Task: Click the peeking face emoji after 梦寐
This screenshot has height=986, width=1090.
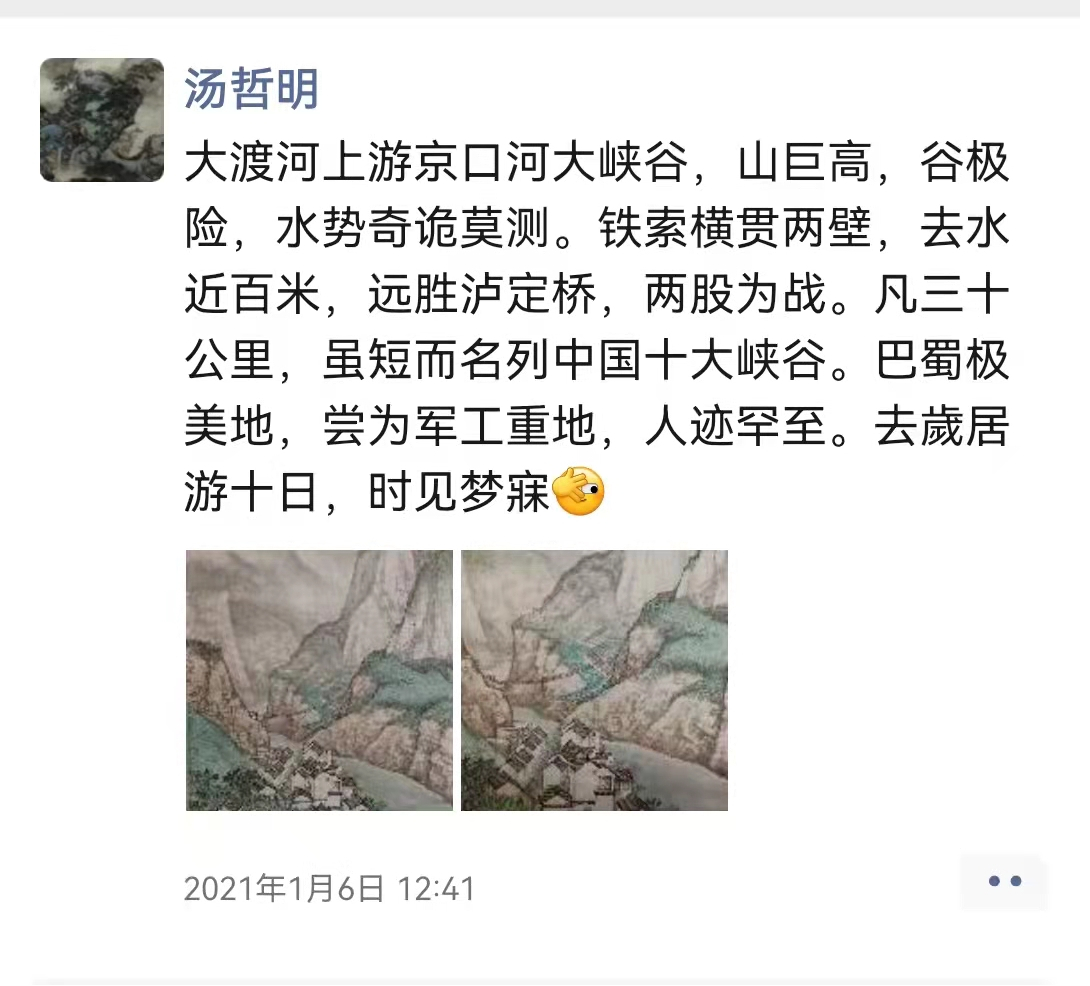Action: tap(578, 491)
